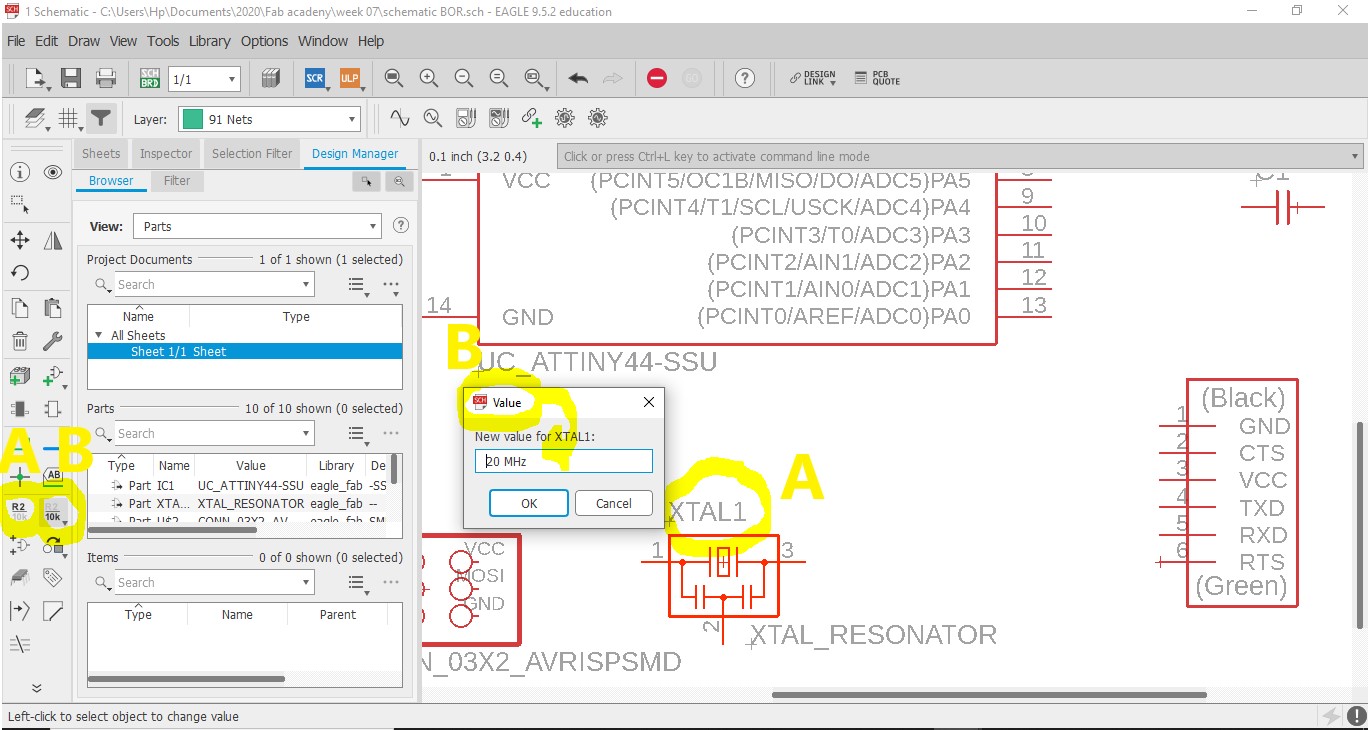Click the Simulate sine wave icon
The image size is (1368, 730).
point(400,118)
